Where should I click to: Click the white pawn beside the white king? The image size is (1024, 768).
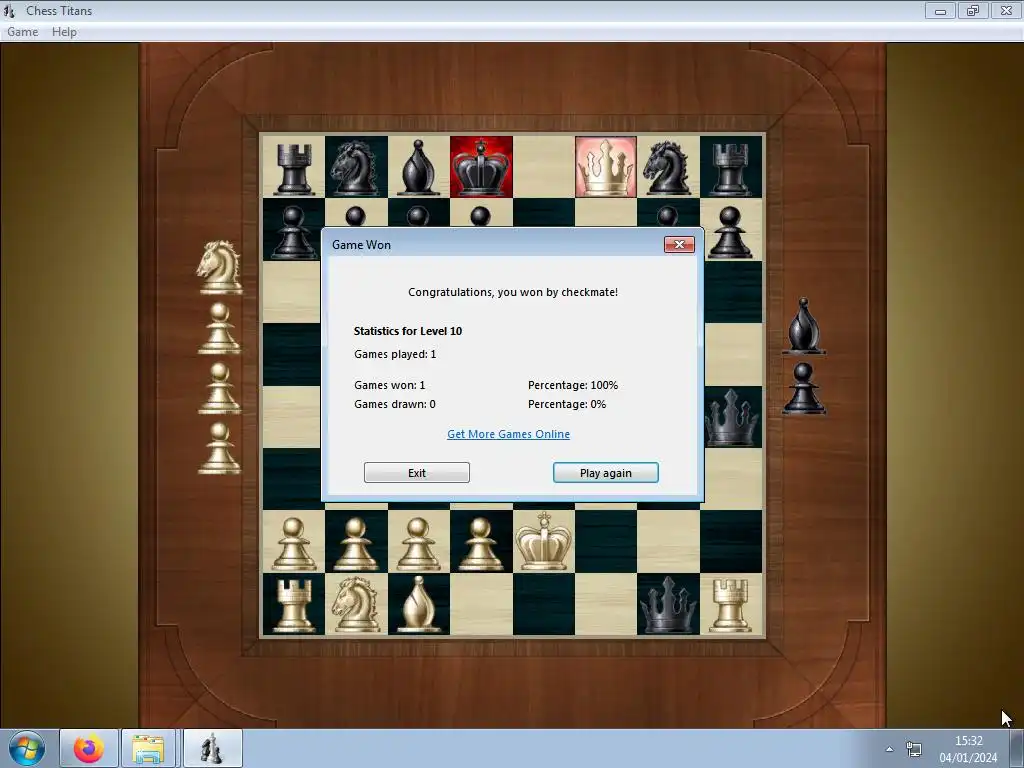coord(481,543)
